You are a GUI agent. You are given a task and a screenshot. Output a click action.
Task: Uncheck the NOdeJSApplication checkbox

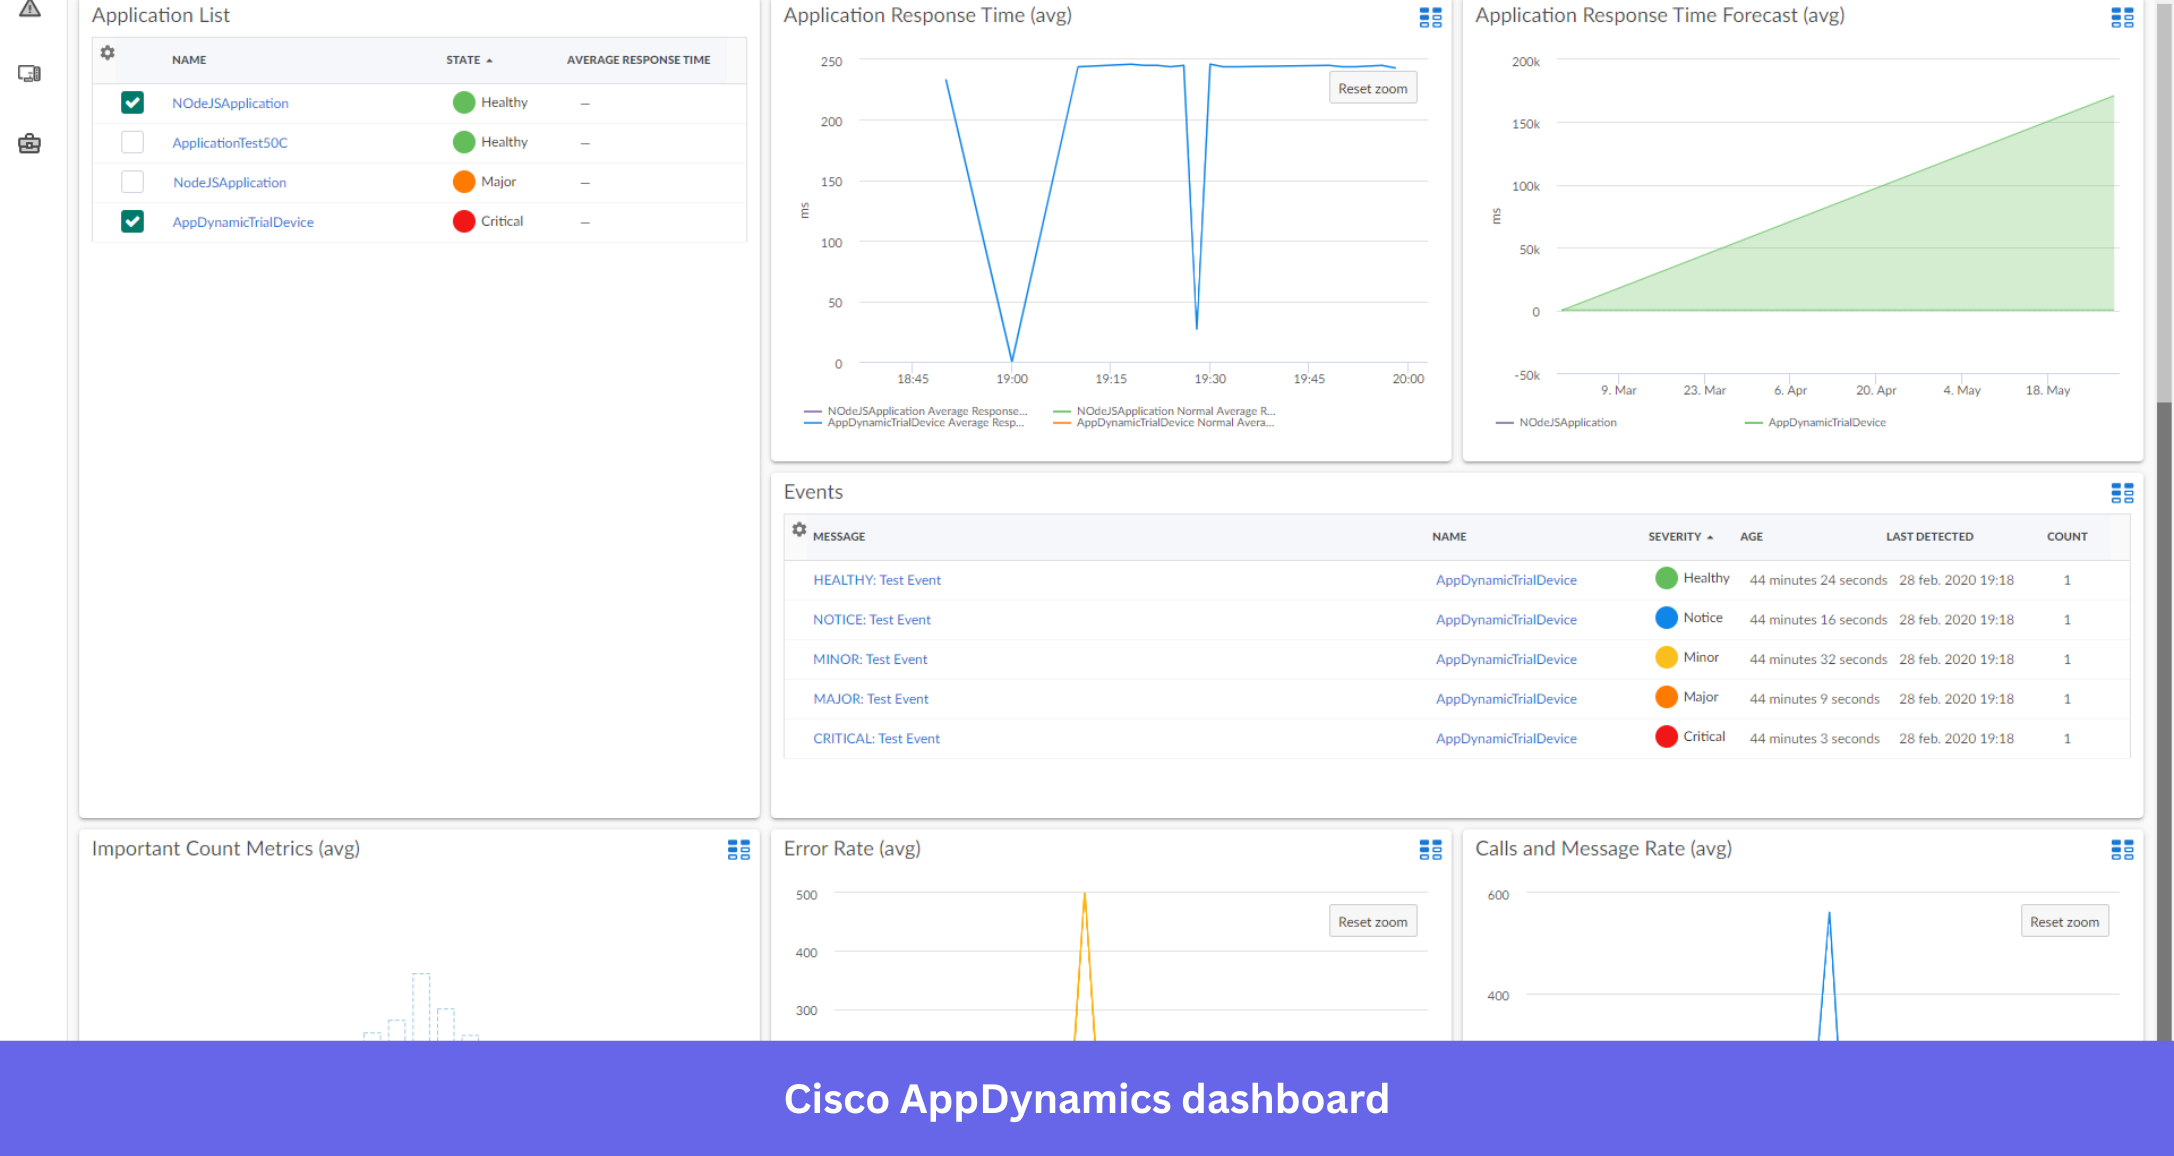tap(132, 102)
